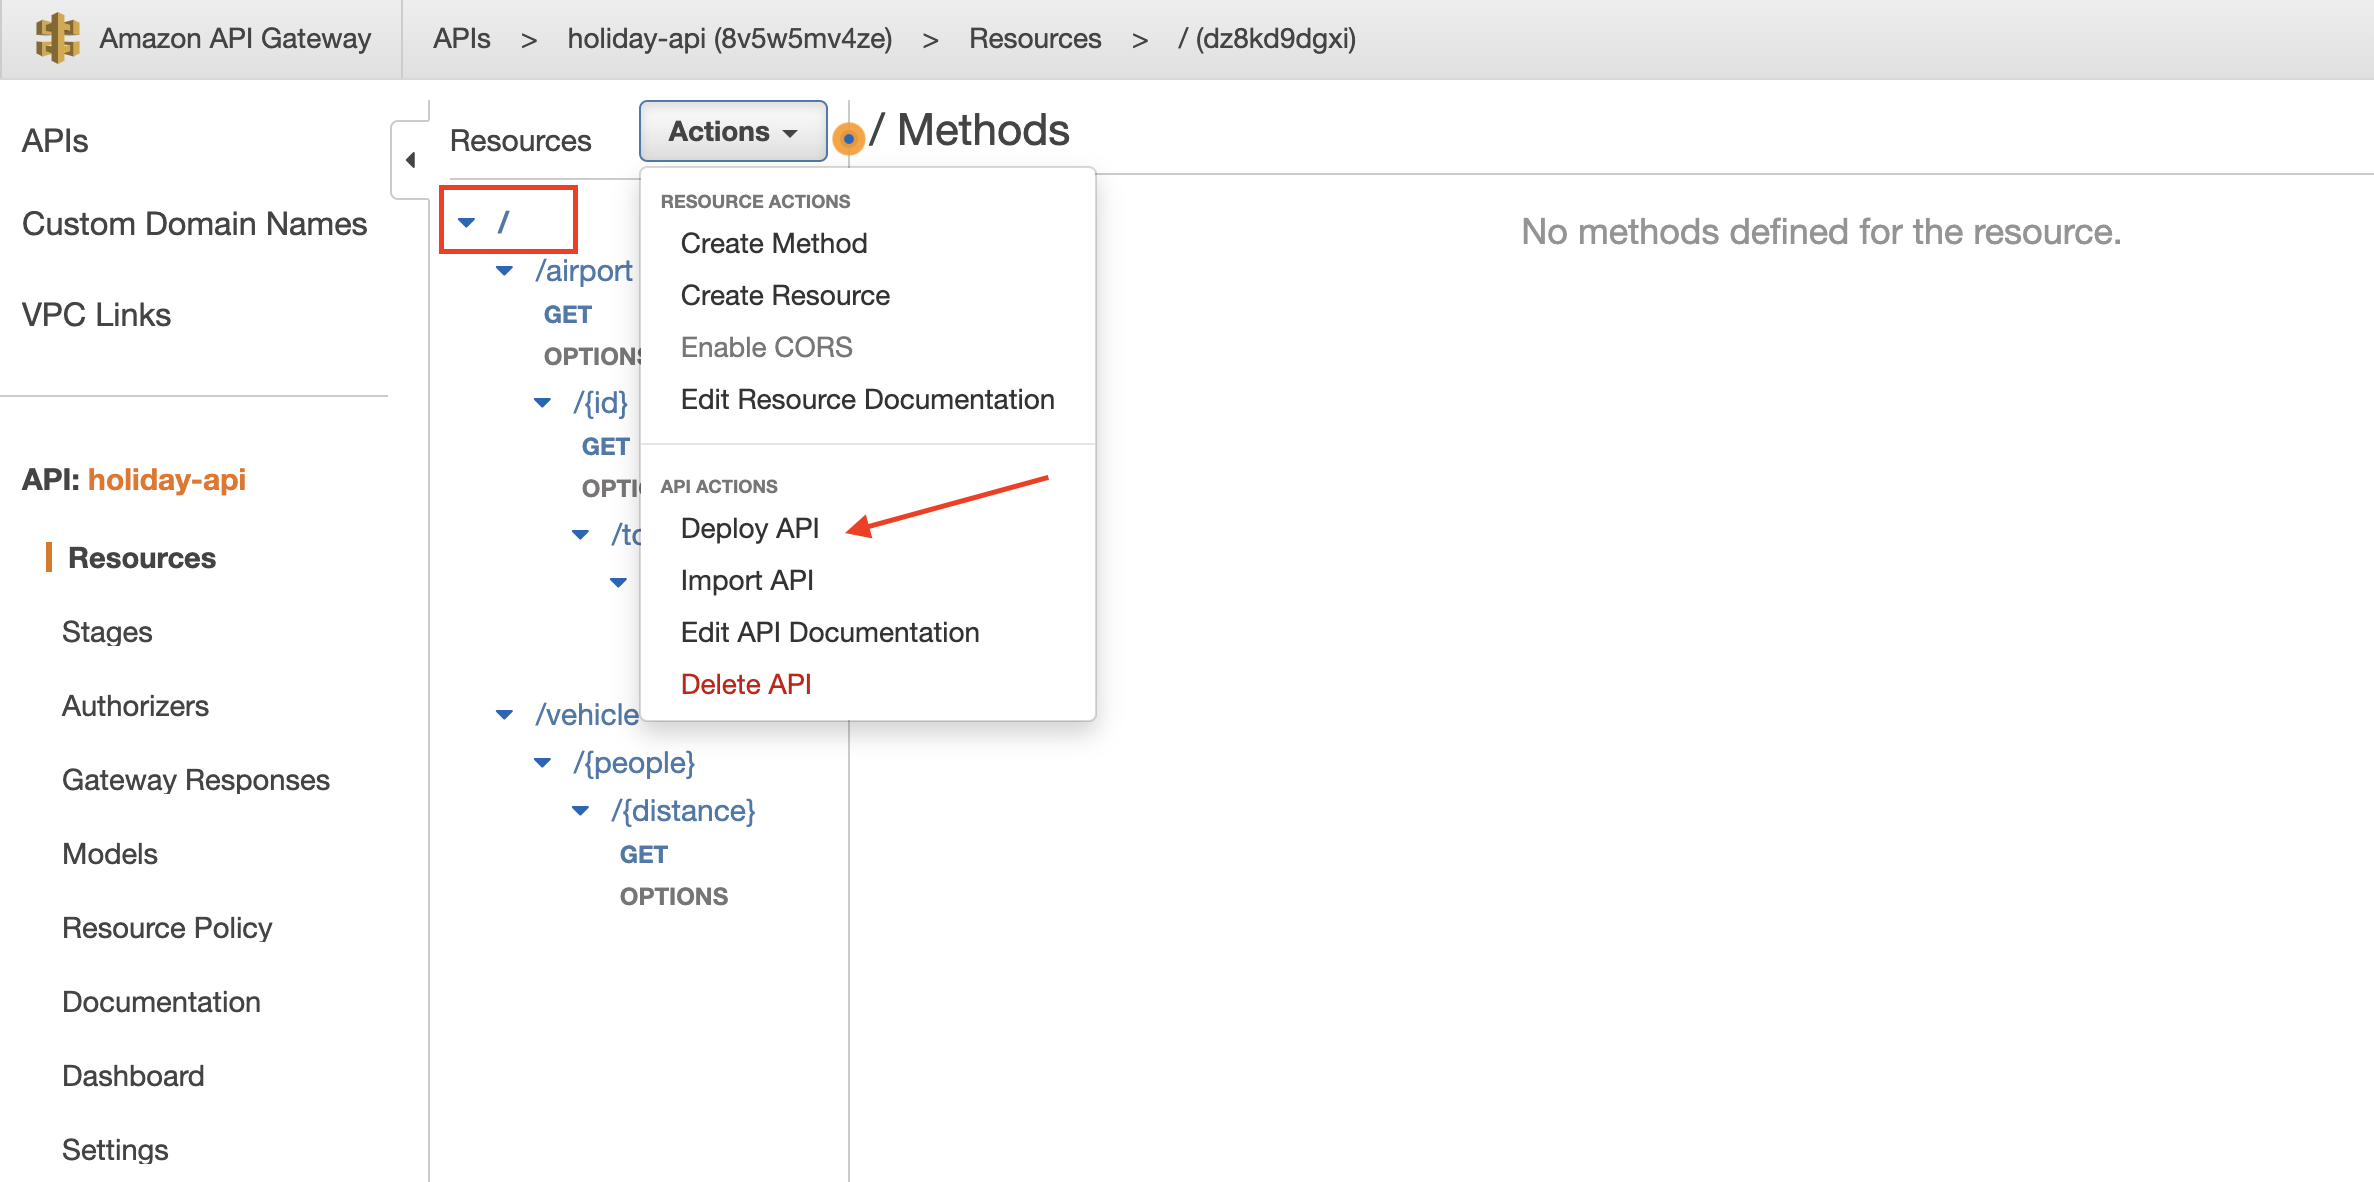Go to Authorizers in the sidebar

point(135,706)
